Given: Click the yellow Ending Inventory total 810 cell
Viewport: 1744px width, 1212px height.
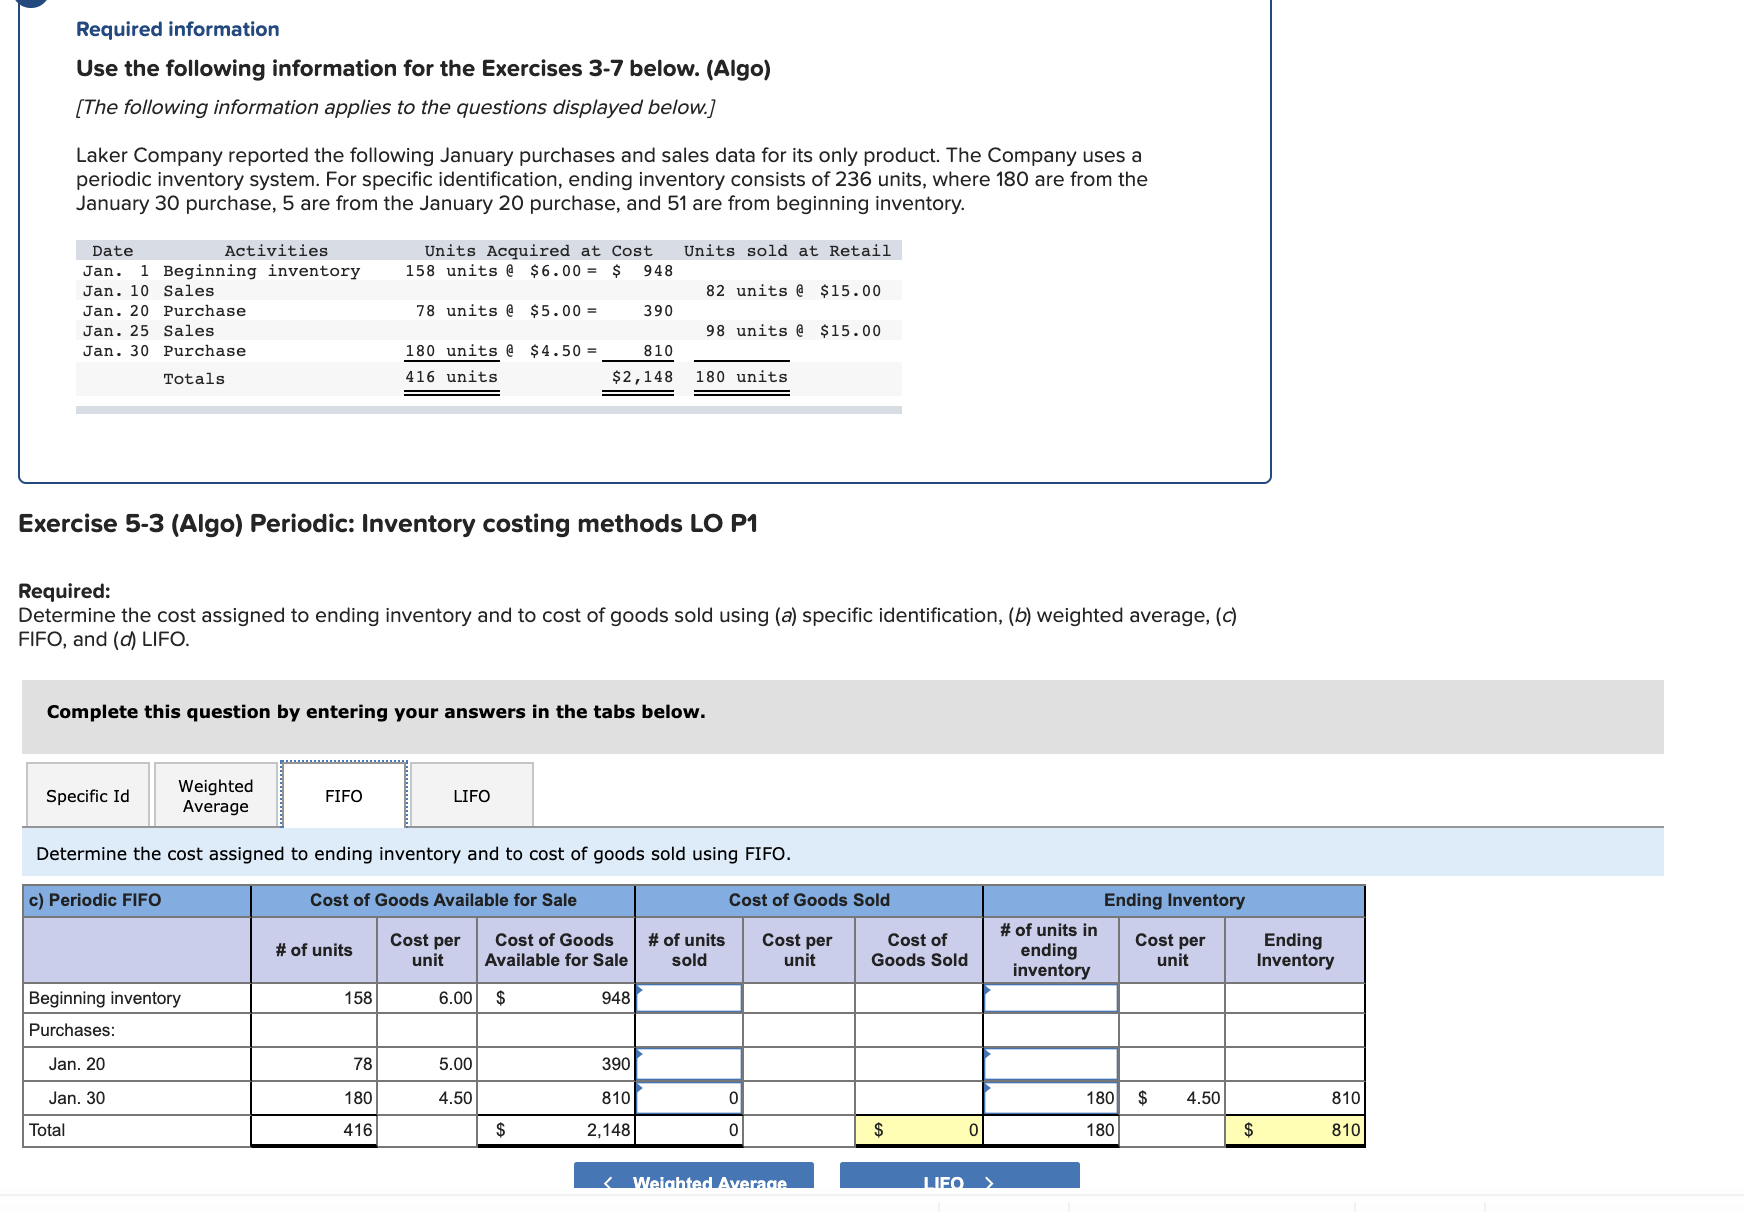Looking at the screenshot, I should click(1295, 1130).
